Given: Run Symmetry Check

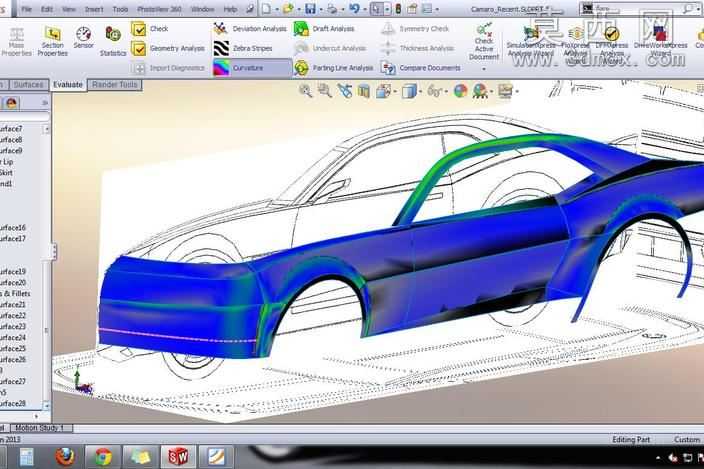Looking at the screenshot, I should click(x=415, y=29).
